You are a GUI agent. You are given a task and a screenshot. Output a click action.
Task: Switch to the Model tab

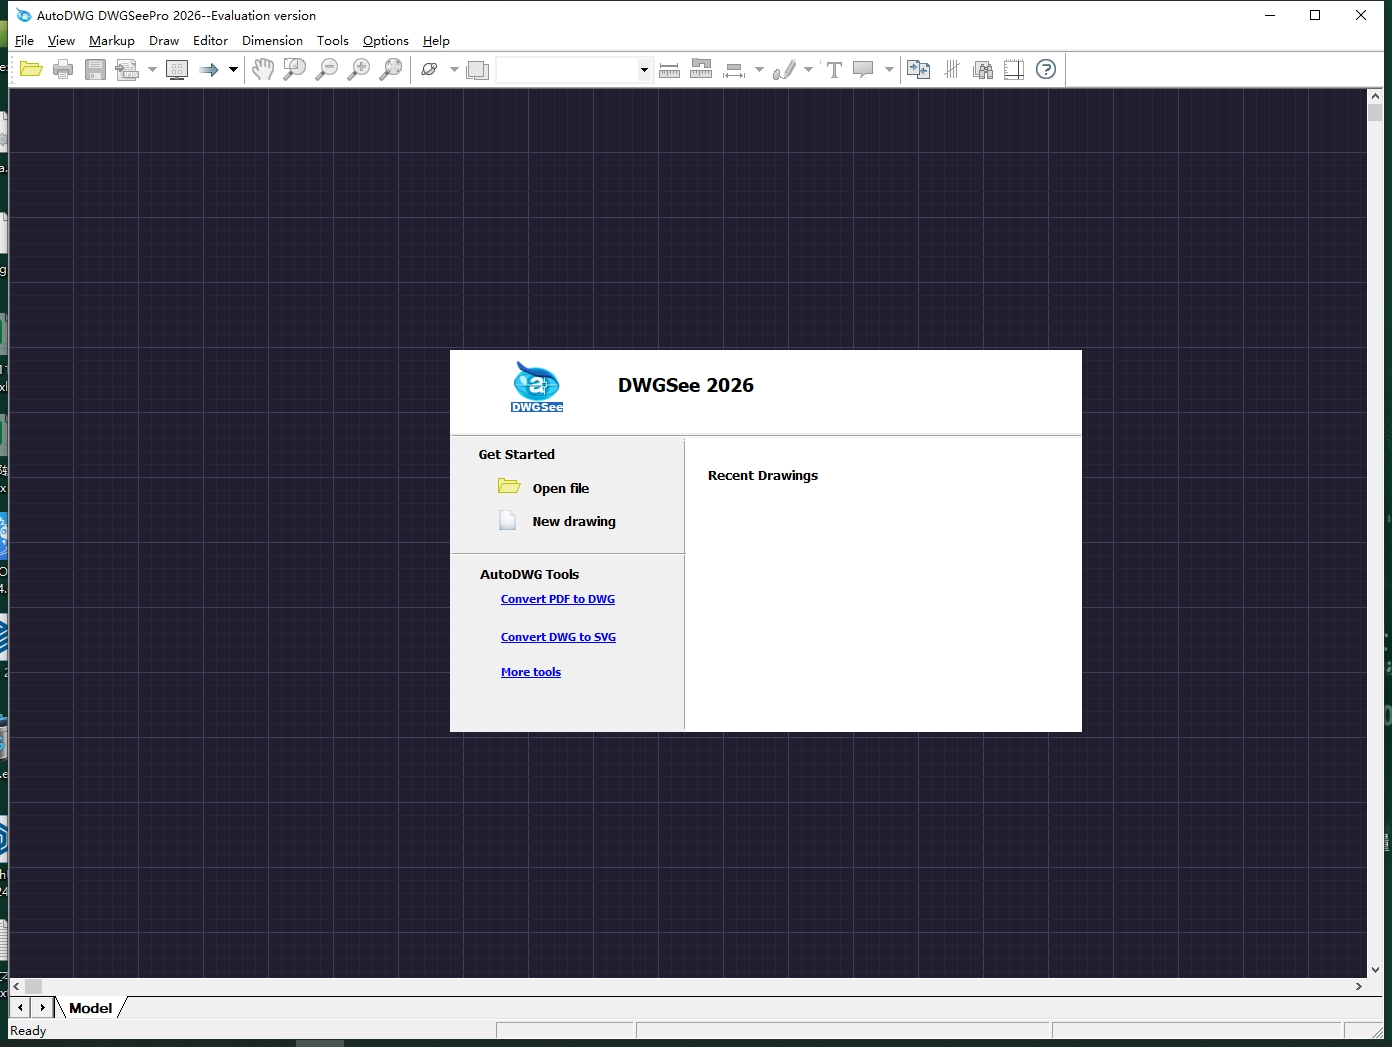click(89, 1008)
